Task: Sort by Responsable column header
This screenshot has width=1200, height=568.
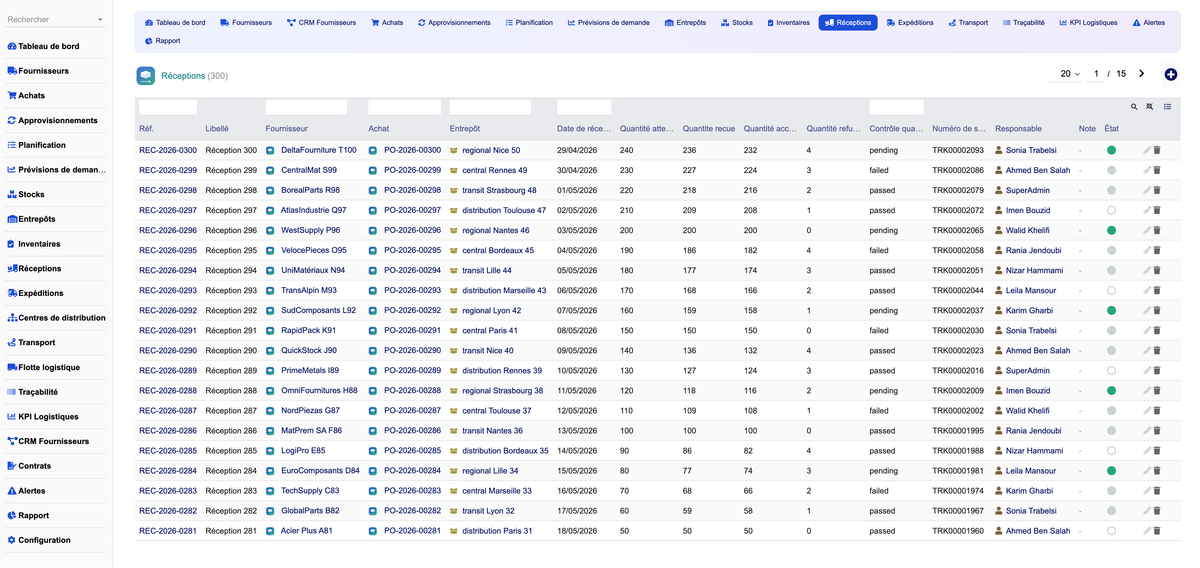Action: pos(1018,128)
